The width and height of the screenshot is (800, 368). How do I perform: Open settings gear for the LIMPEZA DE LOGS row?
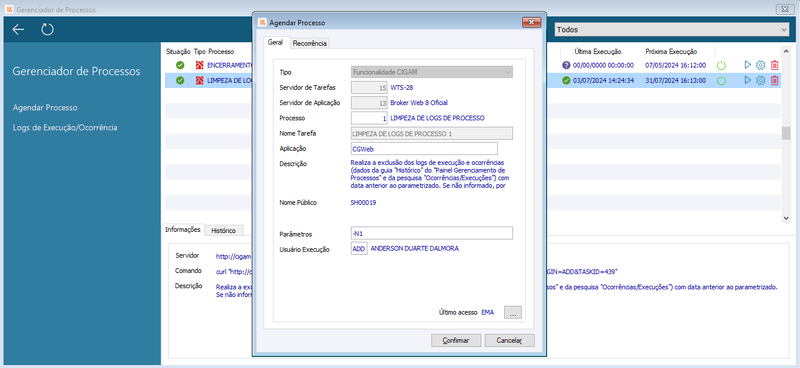coord(760,80)
